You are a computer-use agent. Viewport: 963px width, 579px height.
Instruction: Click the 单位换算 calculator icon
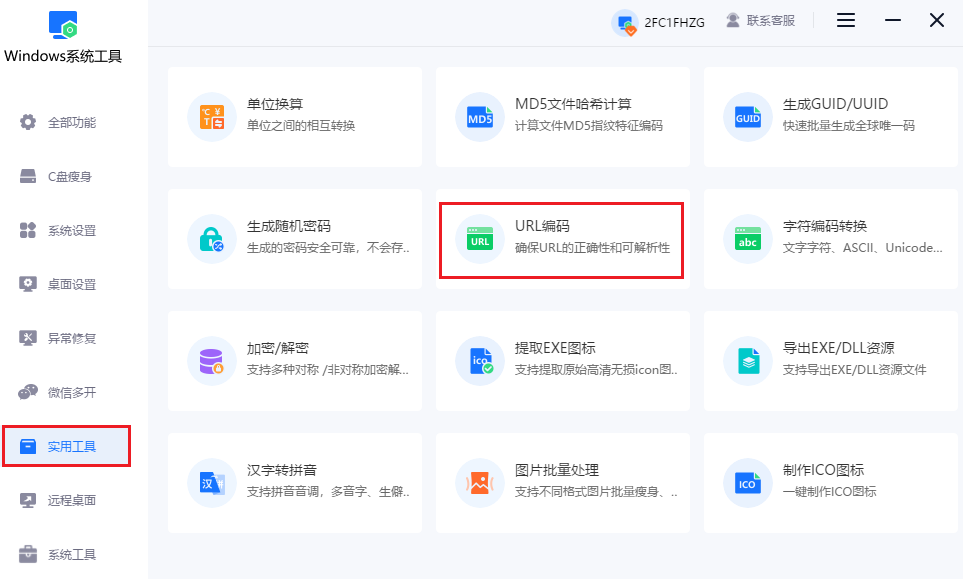click(x=212, y=117)
